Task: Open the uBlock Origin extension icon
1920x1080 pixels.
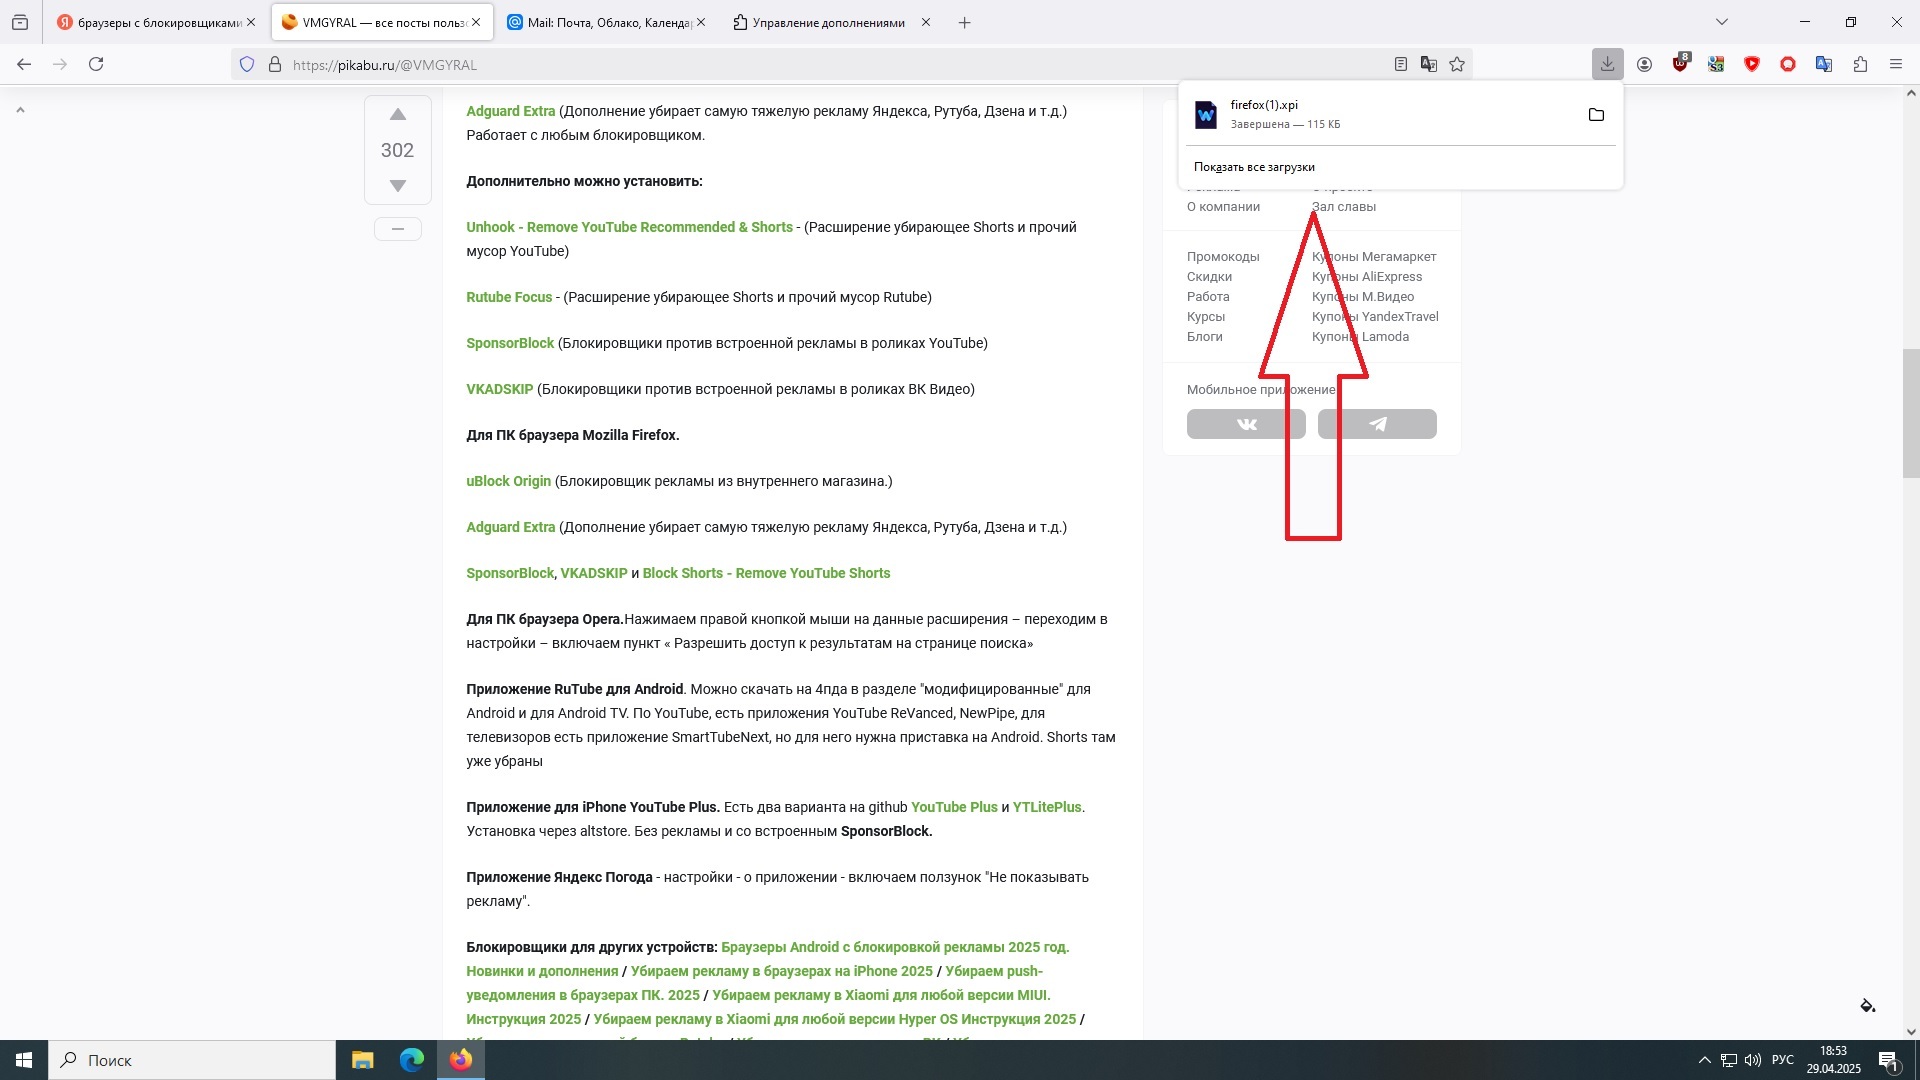Action: click(x=1680, y=64)
